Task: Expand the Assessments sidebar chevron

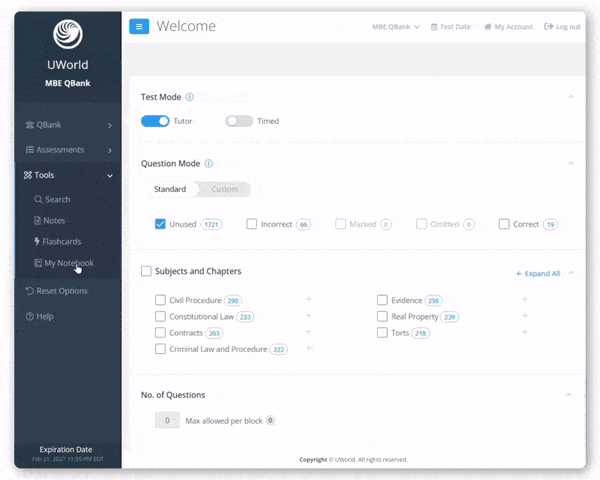Action: 110,150
